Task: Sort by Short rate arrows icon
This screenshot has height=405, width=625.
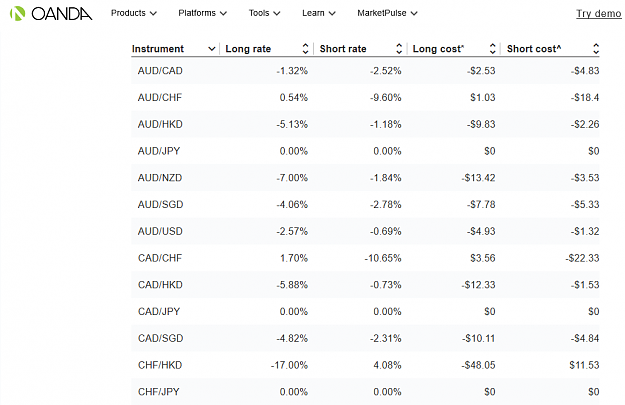Action: click(x=399, y=49)
